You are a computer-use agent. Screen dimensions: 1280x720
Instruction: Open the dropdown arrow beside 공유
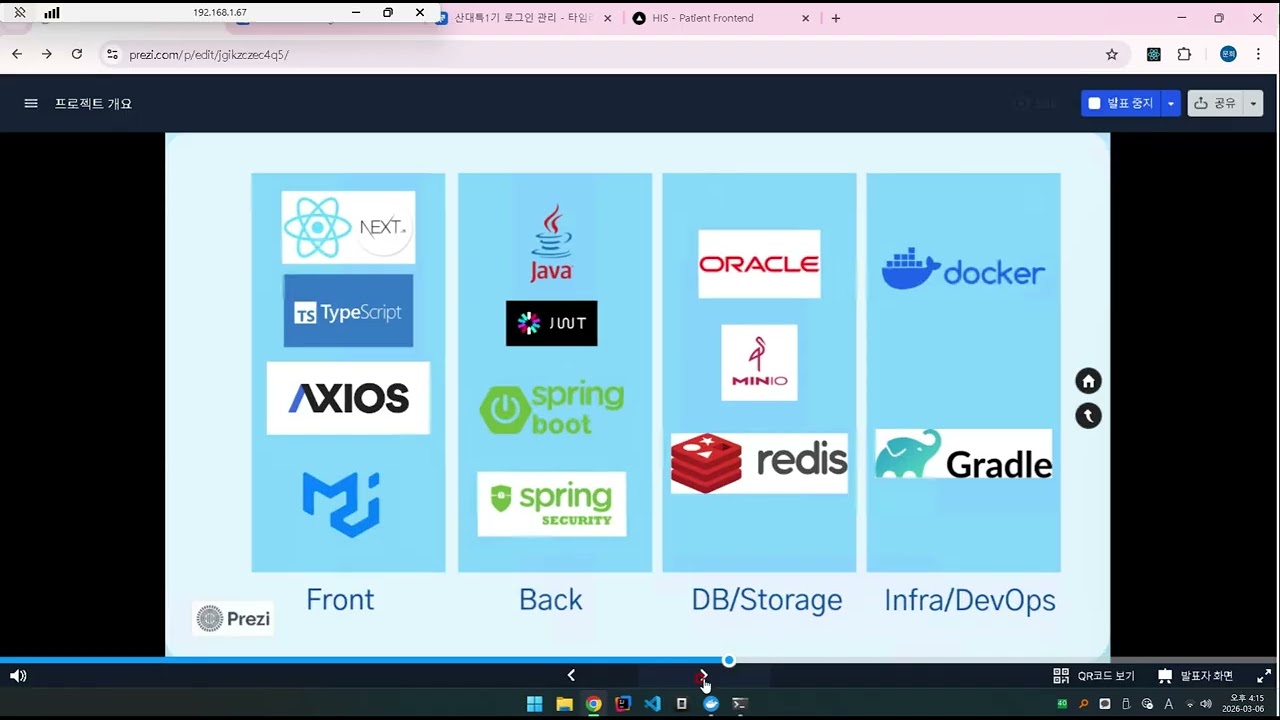(1254, 103)
